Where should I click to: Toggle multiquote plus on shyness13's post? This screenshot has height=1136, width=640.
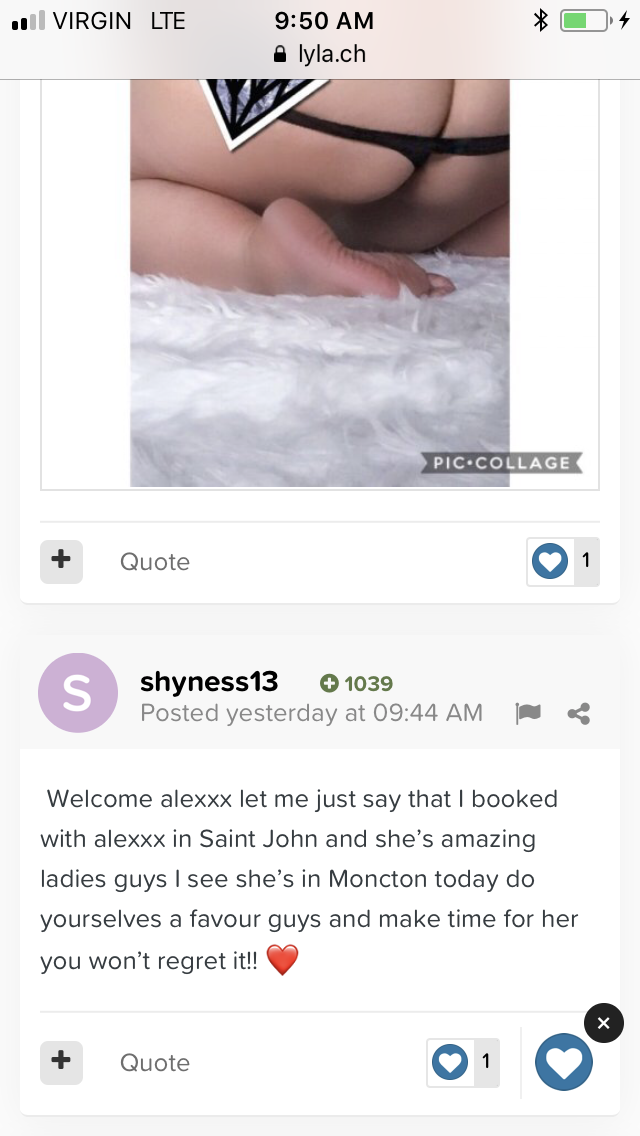pos(62,1062)
